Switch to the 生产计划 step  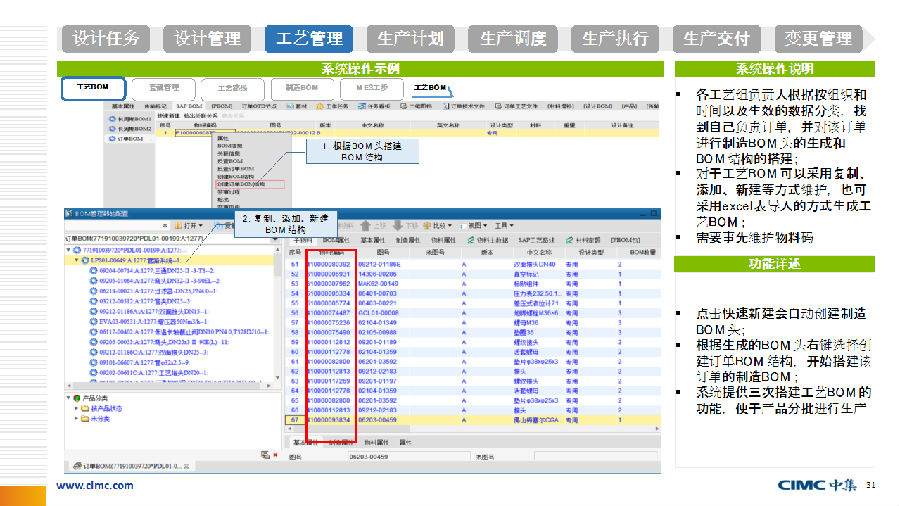[x=410, y=39]
